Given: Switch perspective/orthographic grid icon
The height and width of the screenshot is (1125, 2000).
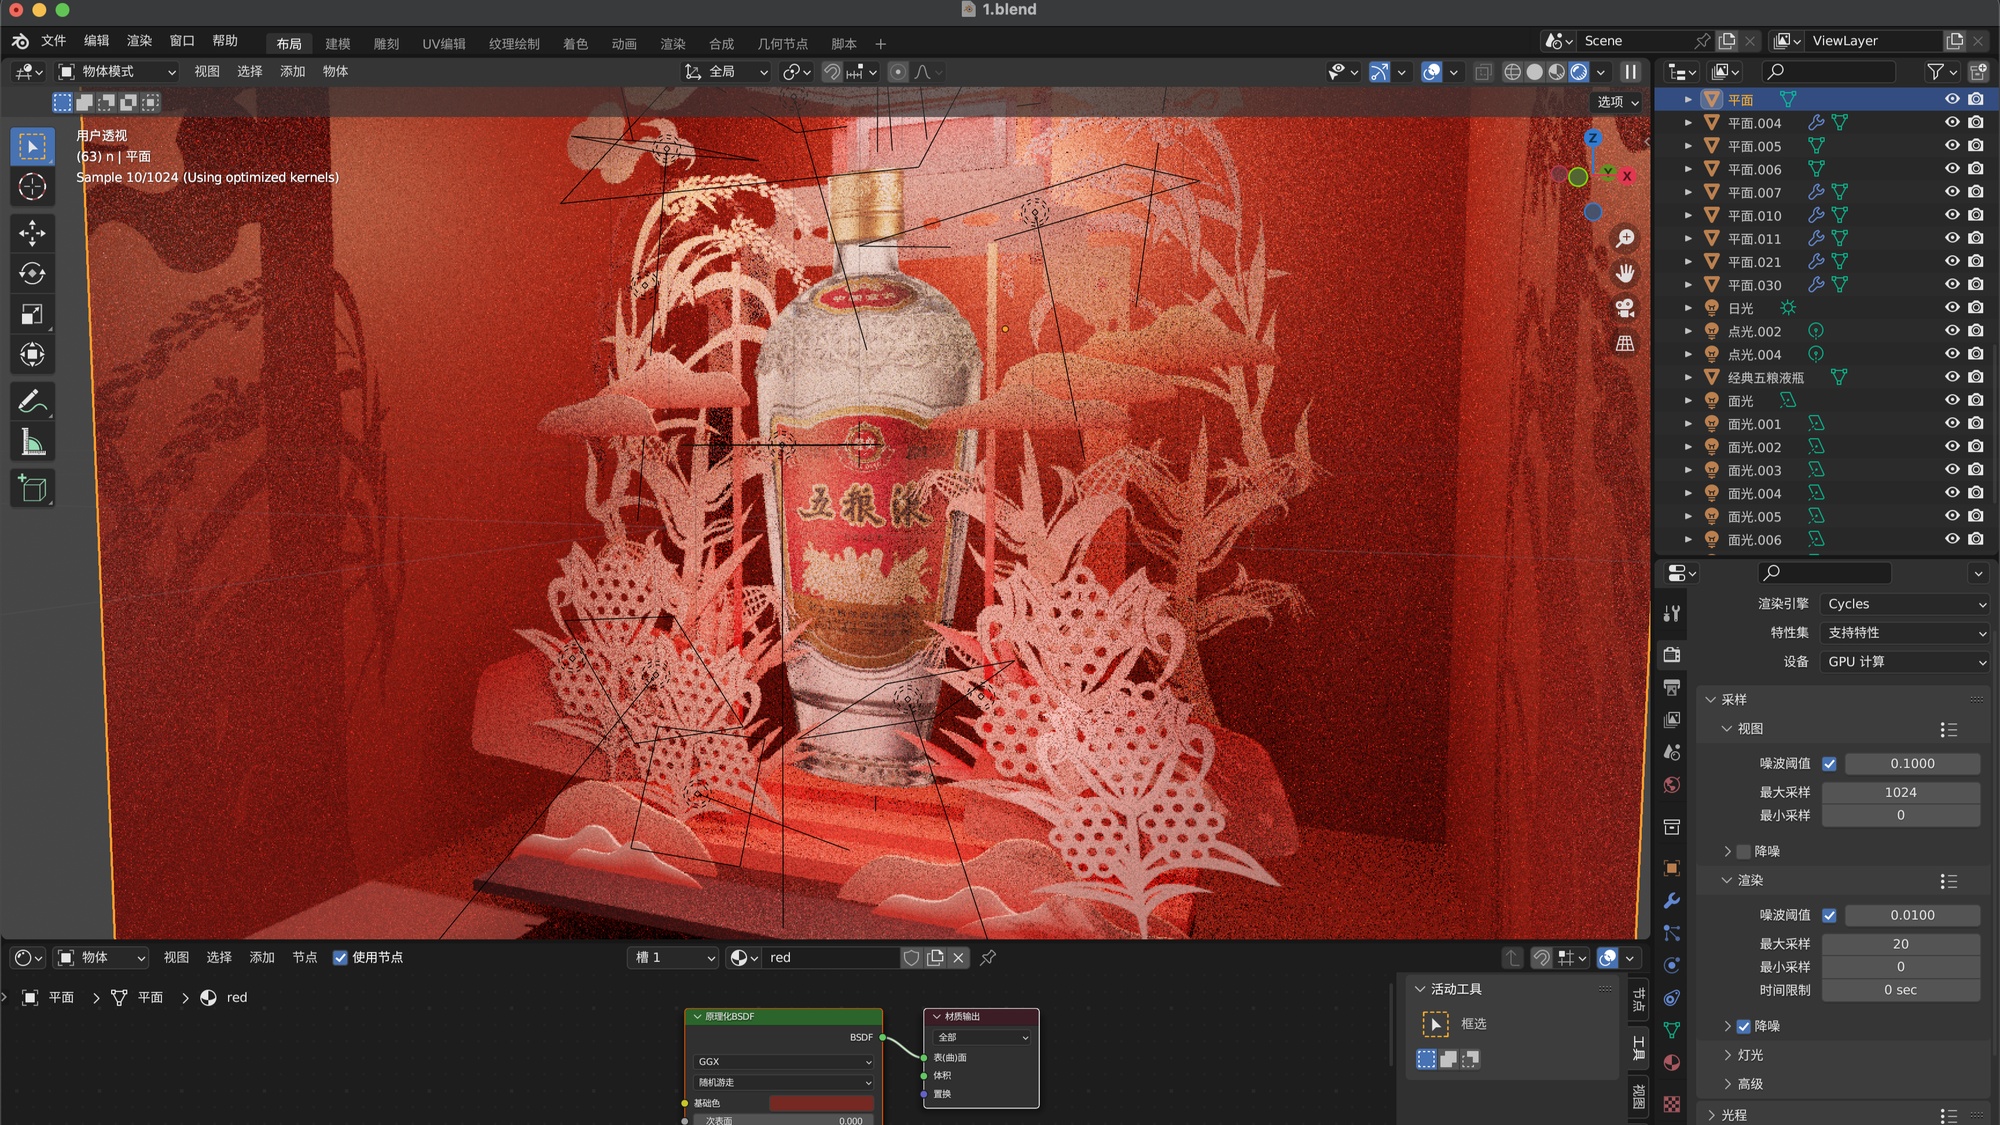Looking at the screenshot, I should (1625, 343).
